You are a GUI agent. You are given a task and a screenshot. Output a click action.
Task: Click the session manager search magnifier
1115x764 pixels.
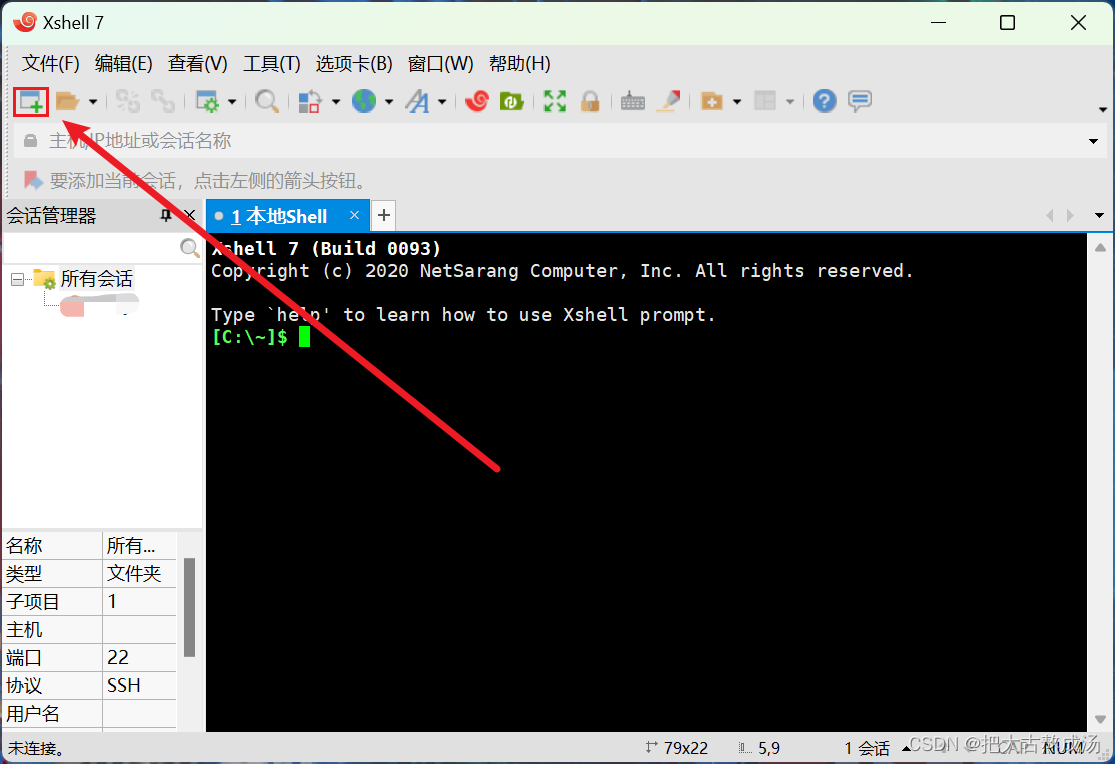coord(189,248)
